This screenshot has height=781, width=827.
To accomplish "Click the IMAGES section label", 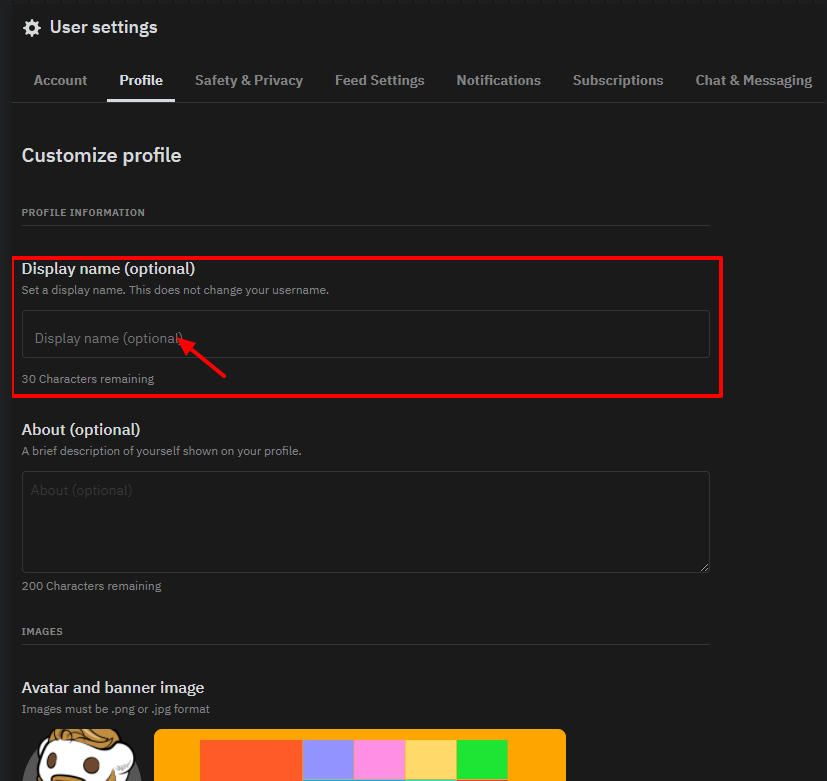I will (42, 631).
